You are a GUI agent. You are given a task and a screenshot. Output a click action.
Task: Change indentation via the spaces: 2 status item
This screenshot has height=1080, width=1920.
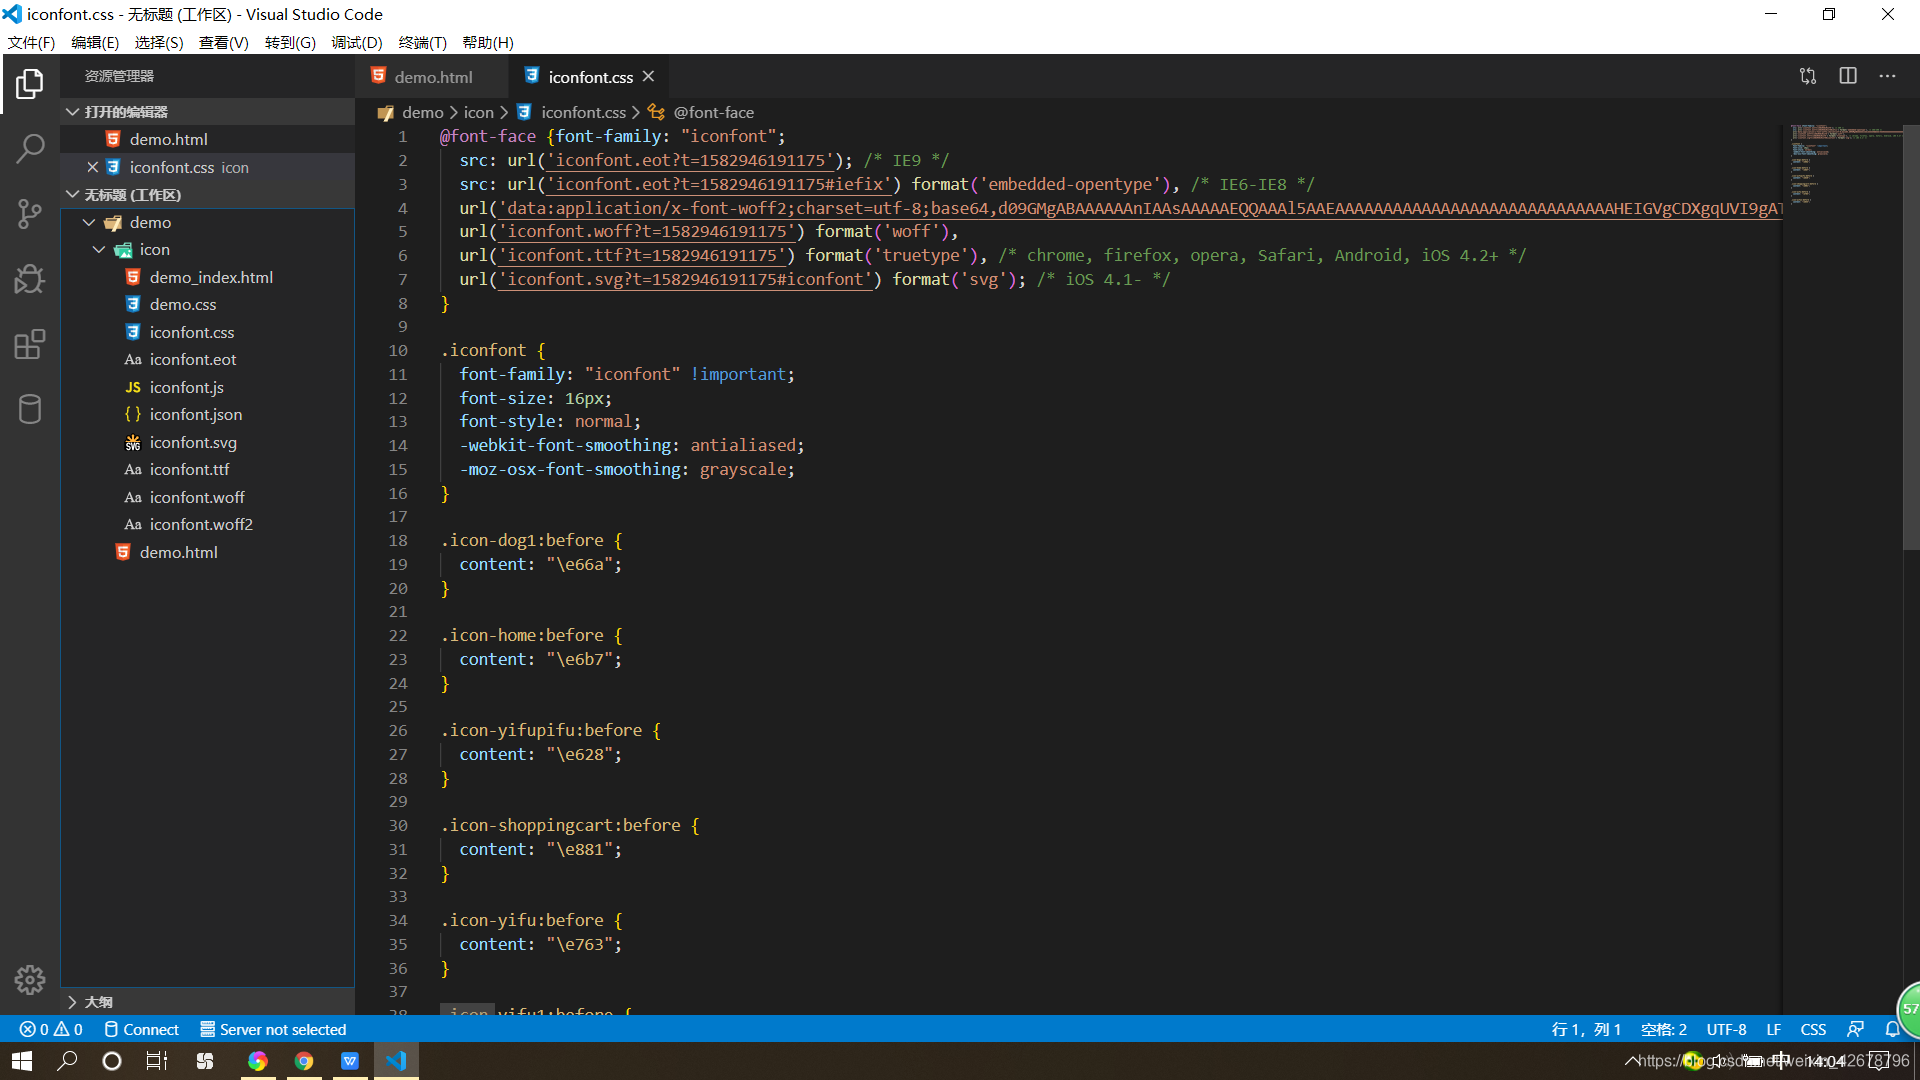(x=1664, y=1029)
